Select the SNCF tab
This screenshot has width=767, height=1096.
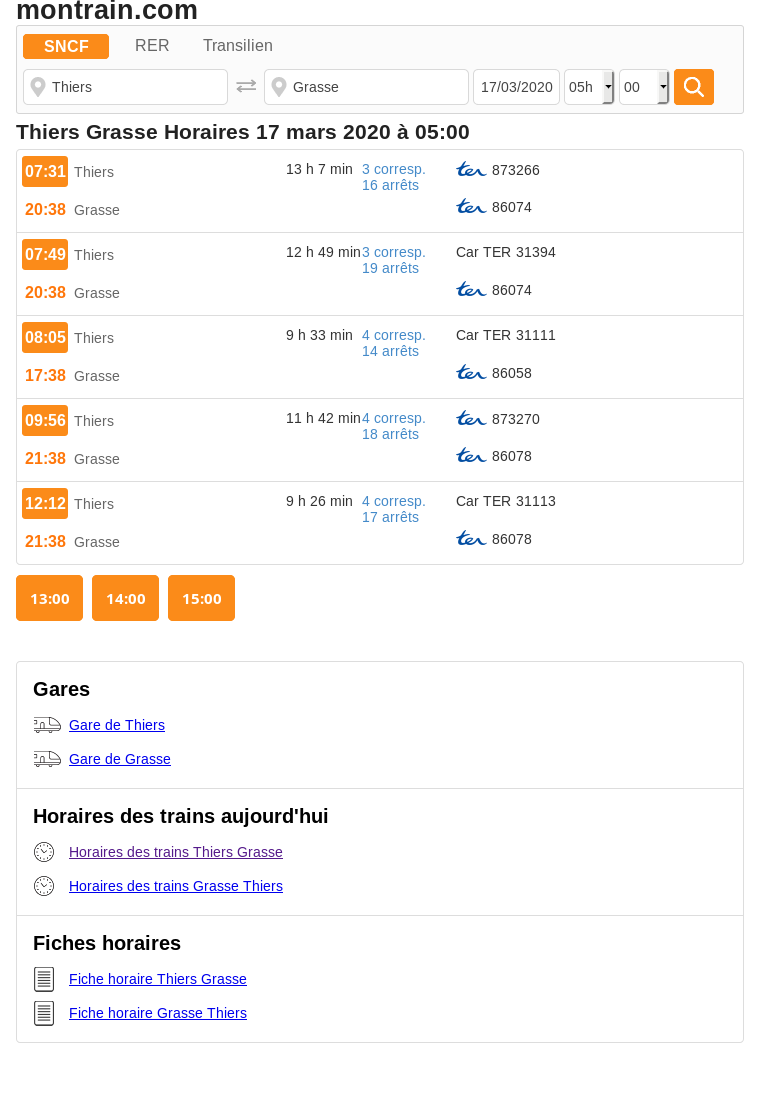tap(66, 46)
